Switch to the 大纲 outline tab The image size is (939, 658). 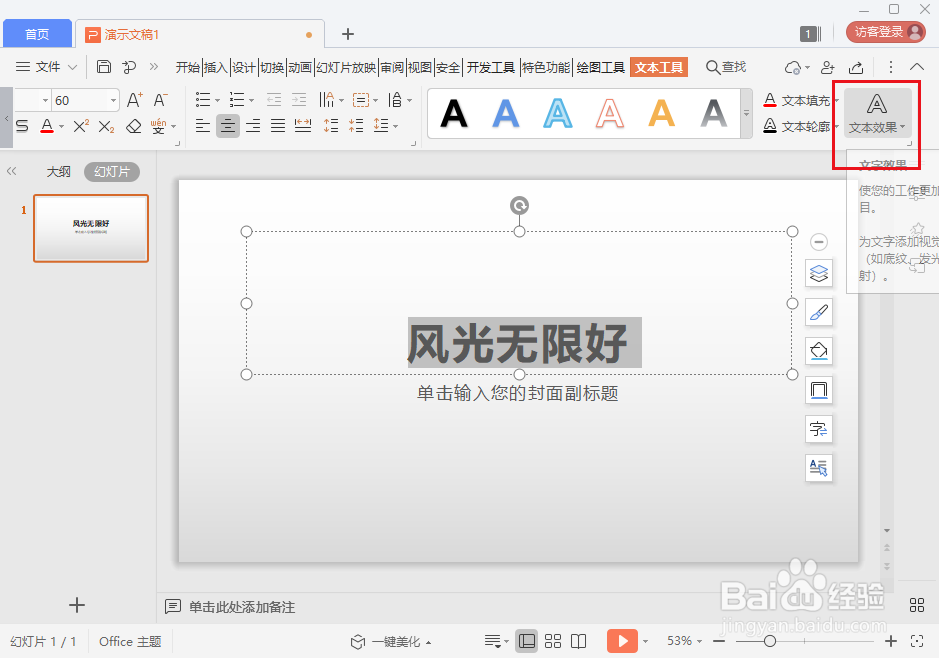pyautogui.click(x=58, y=171)
